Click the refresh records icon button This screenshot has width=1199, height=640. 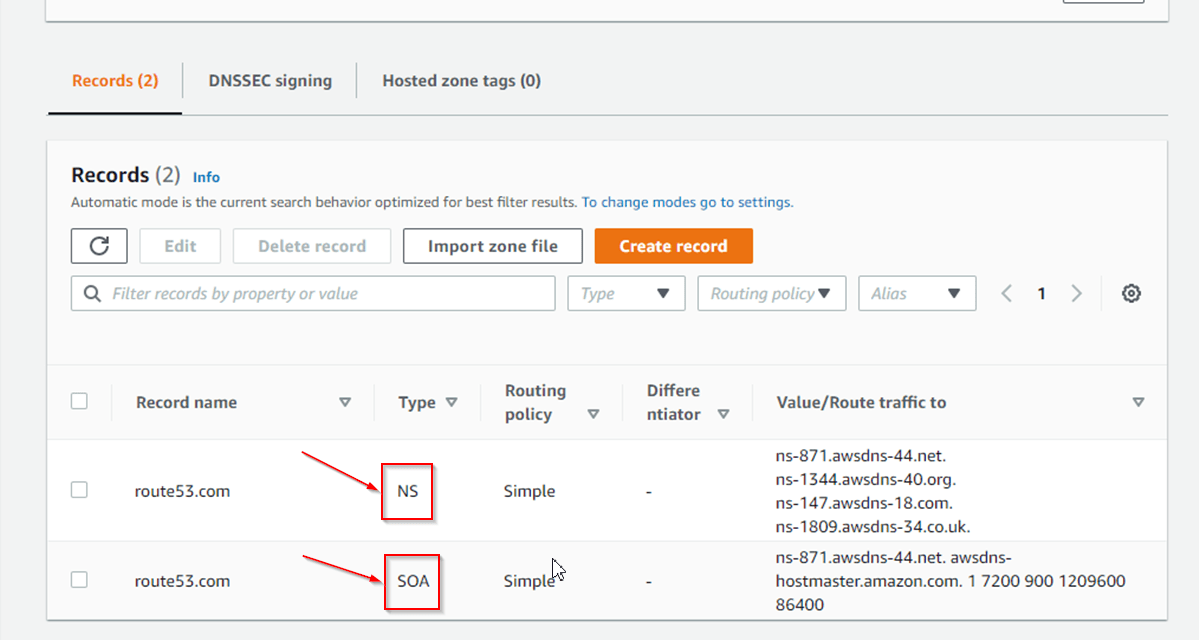(99, 246)
